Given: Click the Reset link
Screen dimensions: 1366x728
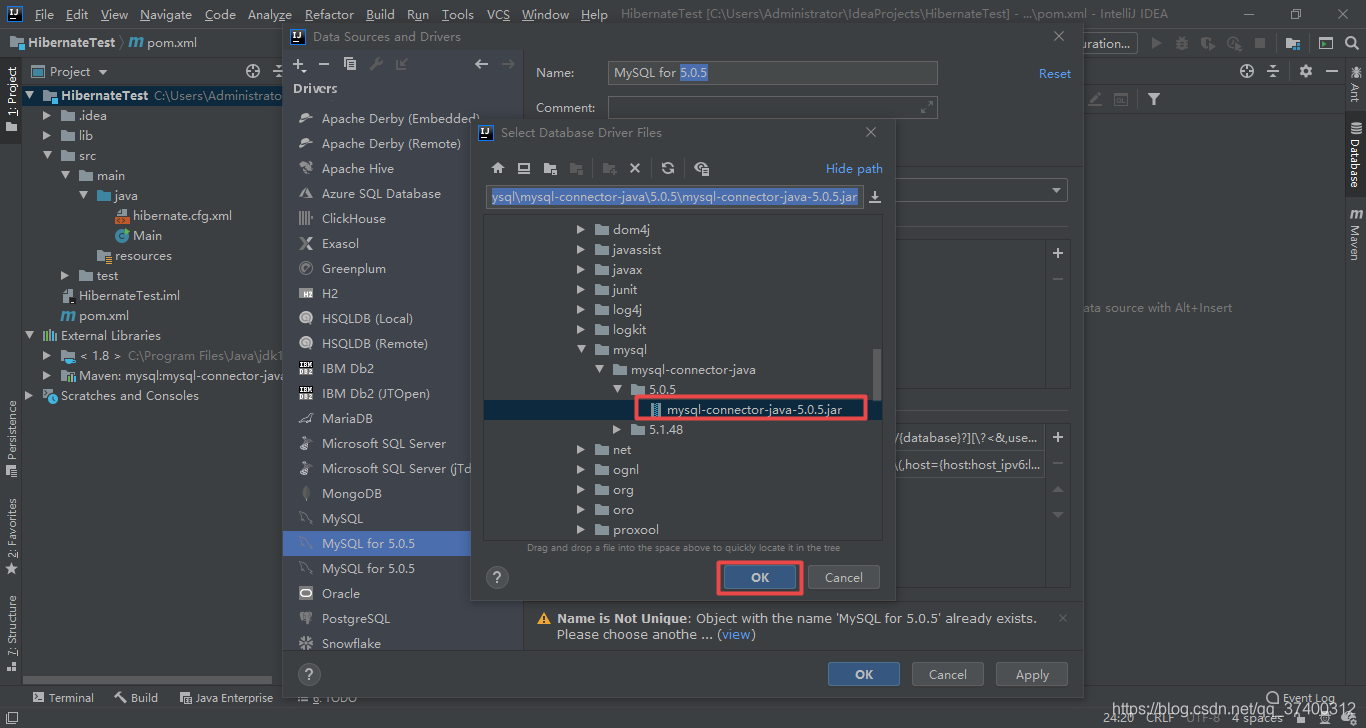Looking at the screenshot, I should point(1055,74).
